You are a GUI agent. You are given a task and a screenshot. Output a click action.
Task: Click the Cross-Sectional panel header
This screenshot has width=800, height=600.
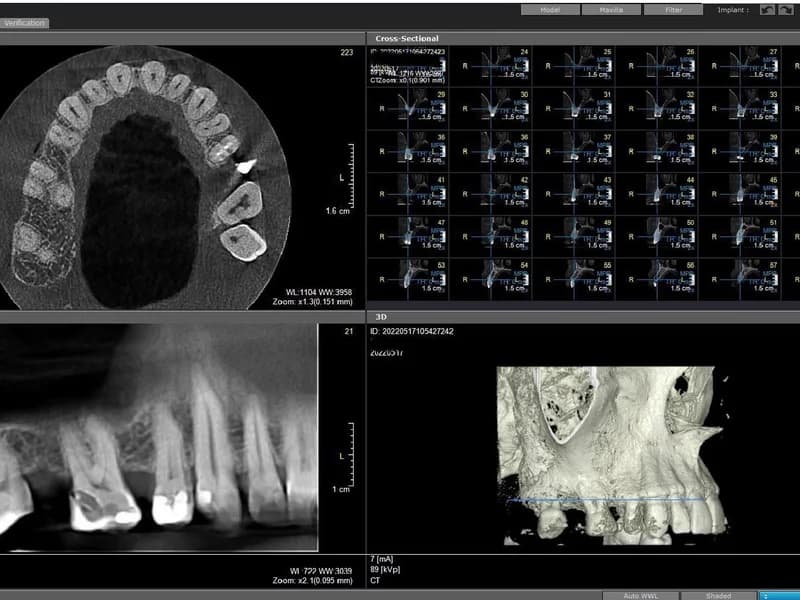(410, 38)
